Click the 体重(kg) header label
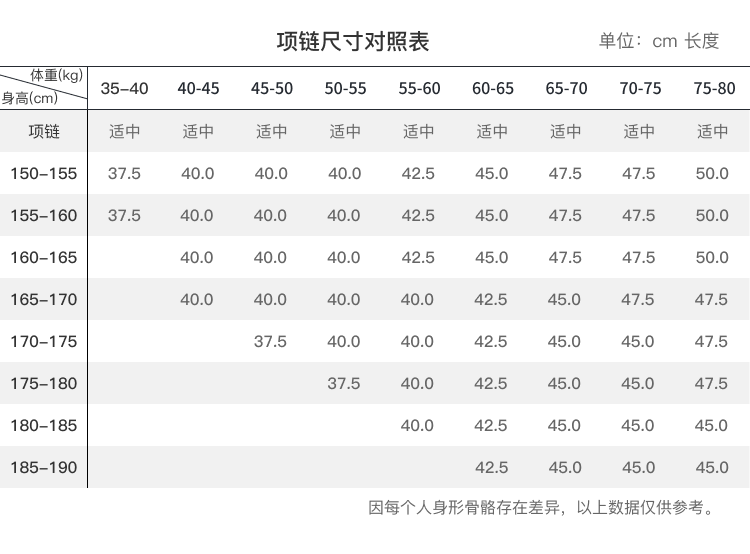 [56, 76]
